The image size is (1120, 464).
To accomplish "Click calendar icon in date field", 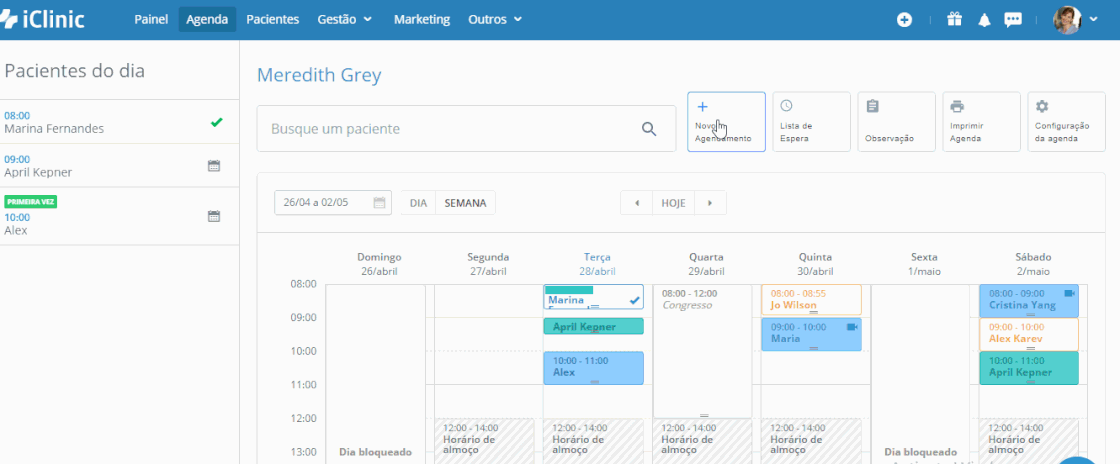I will (379, 203).
